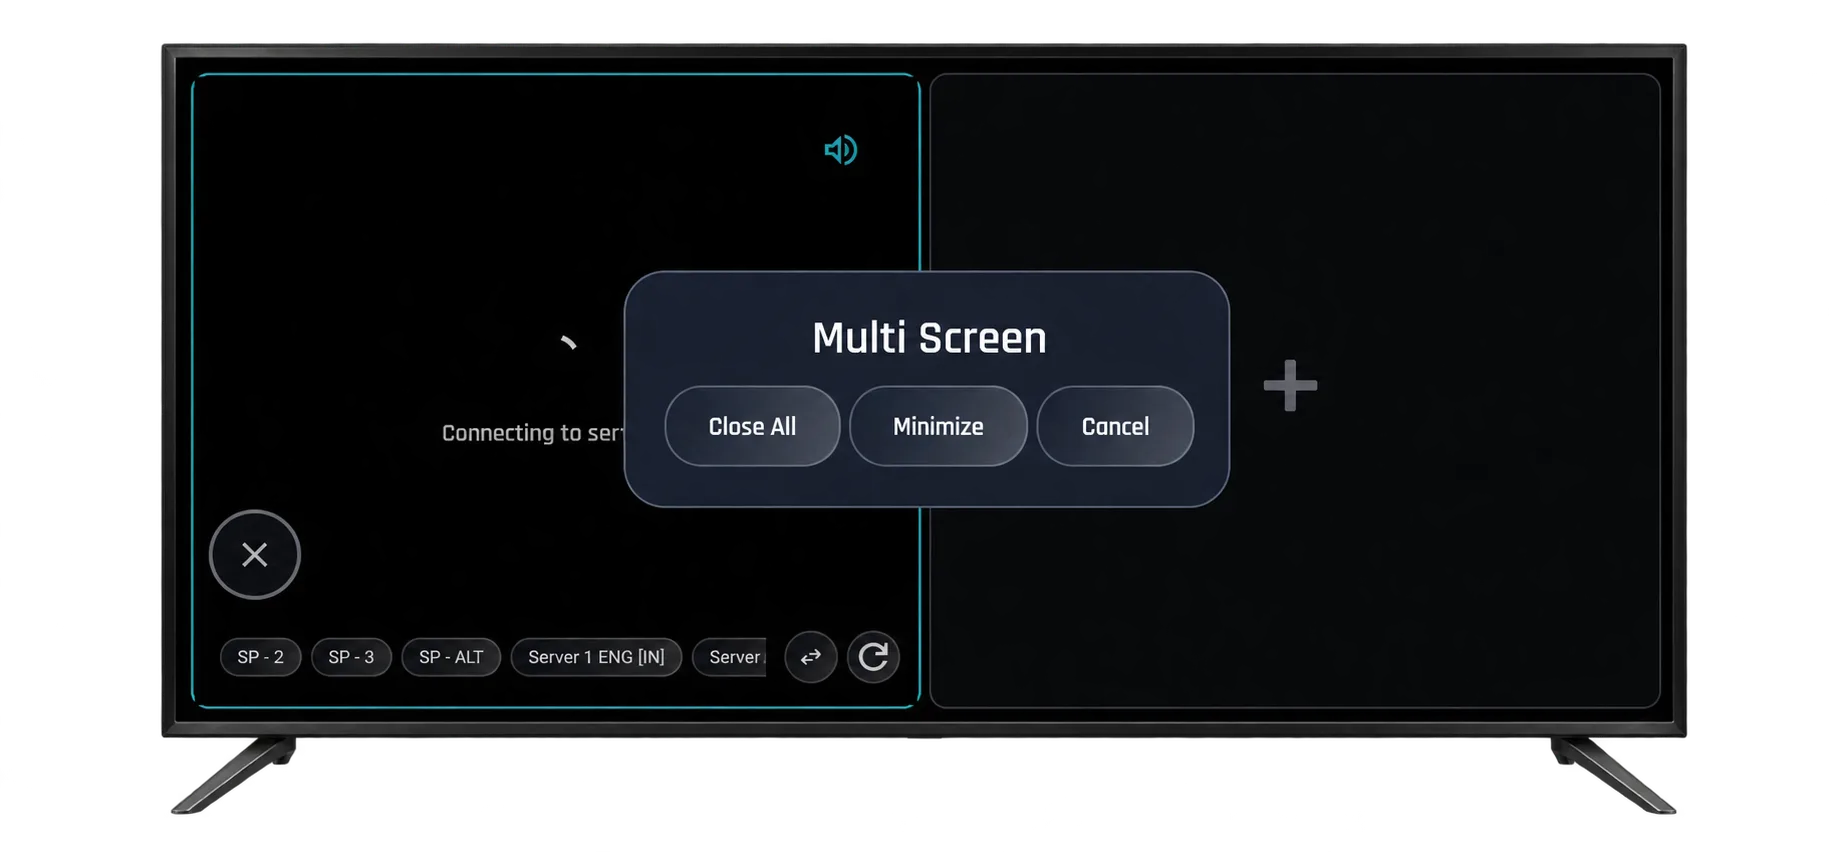The image size is (1847, 852).
Task: Reload the stream with refresh icon
Action: tap(873, 657)
